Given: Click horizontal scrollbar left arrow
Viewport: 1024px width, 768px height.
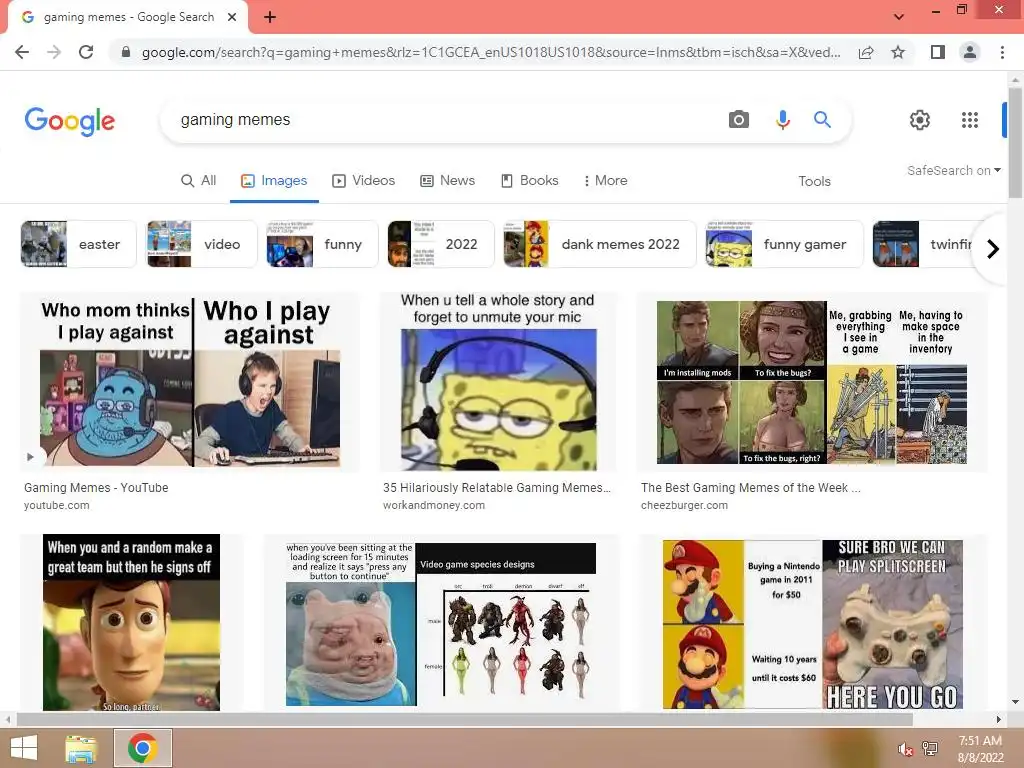Looking at the screenshot, I should tap(8, 720).
